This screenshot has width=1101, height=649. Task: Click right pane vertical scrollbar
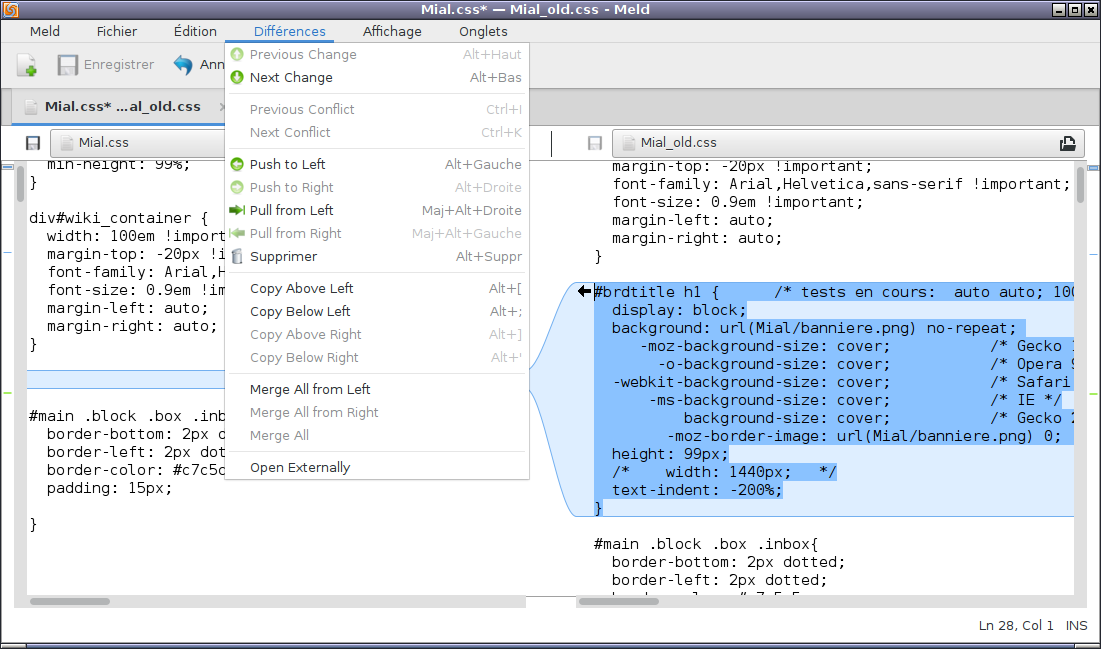(1080, 185)
